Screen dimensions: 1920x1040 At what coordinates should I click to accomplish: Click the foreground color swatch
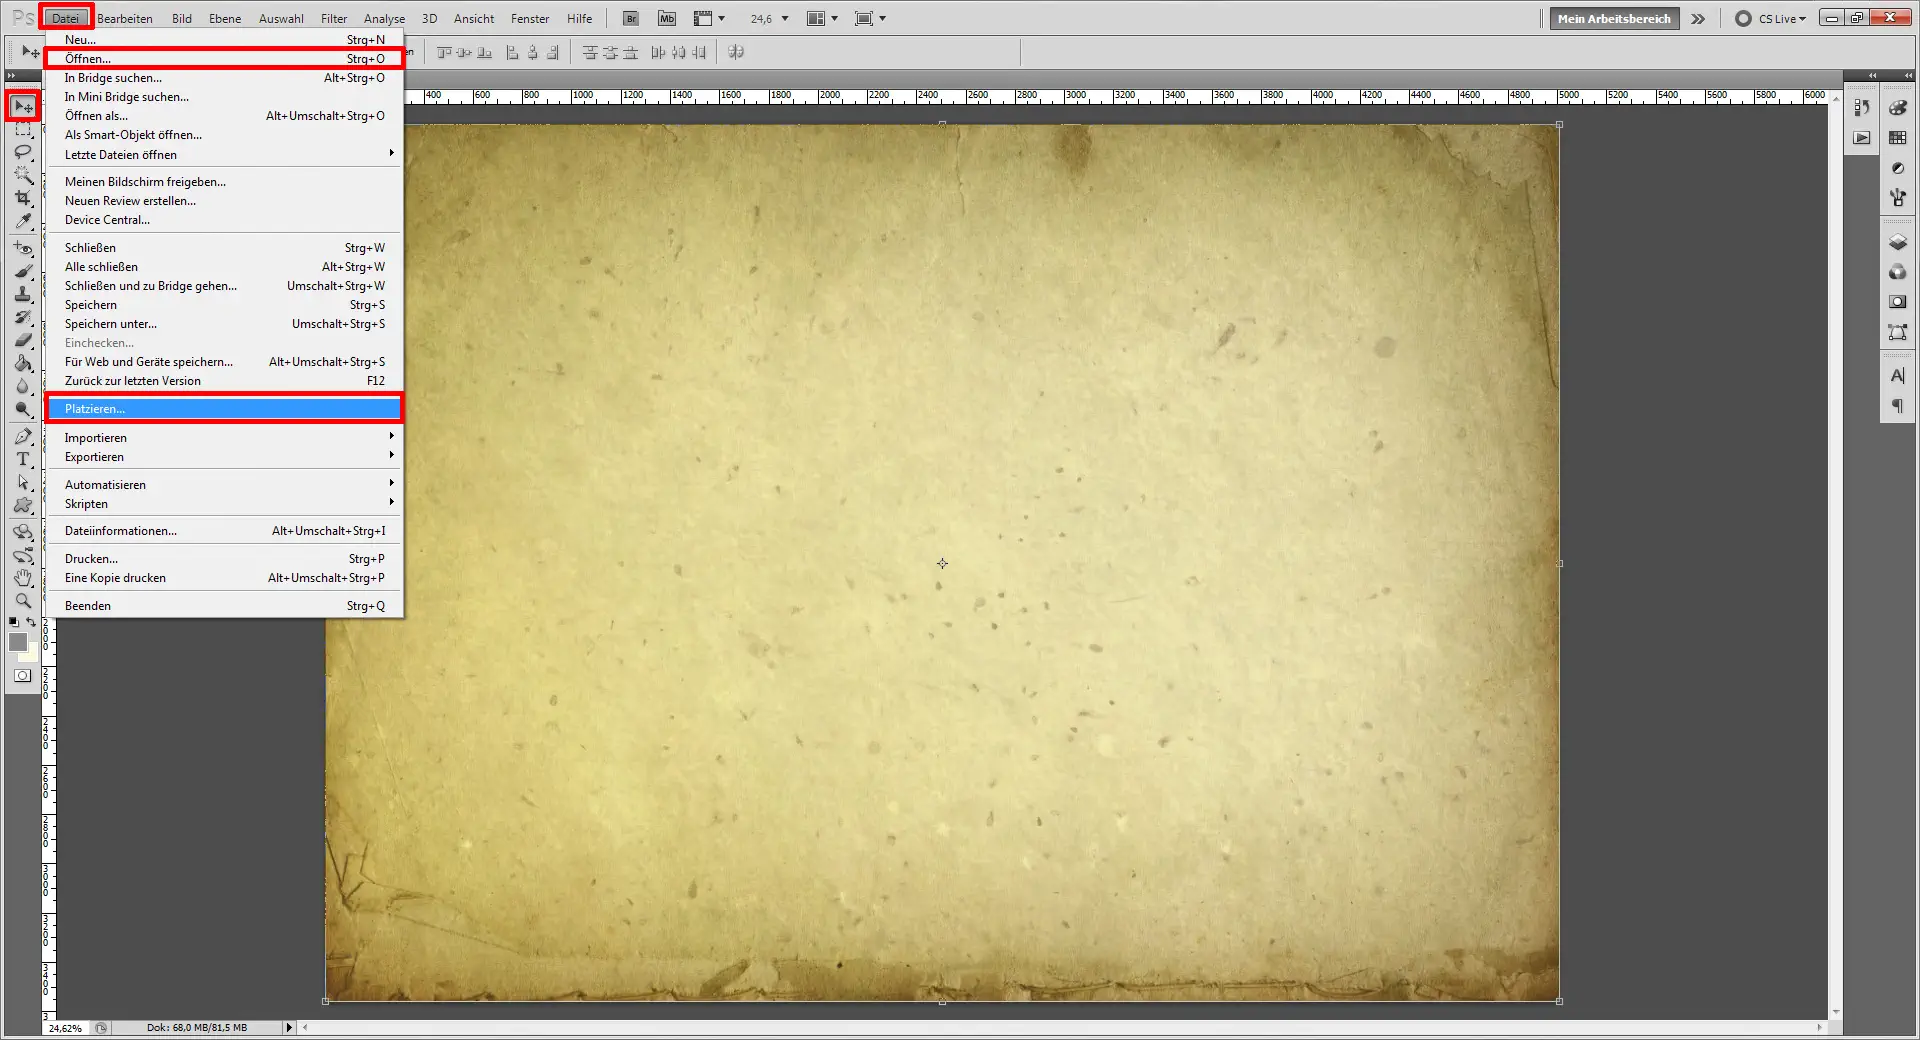coord(17,642)
